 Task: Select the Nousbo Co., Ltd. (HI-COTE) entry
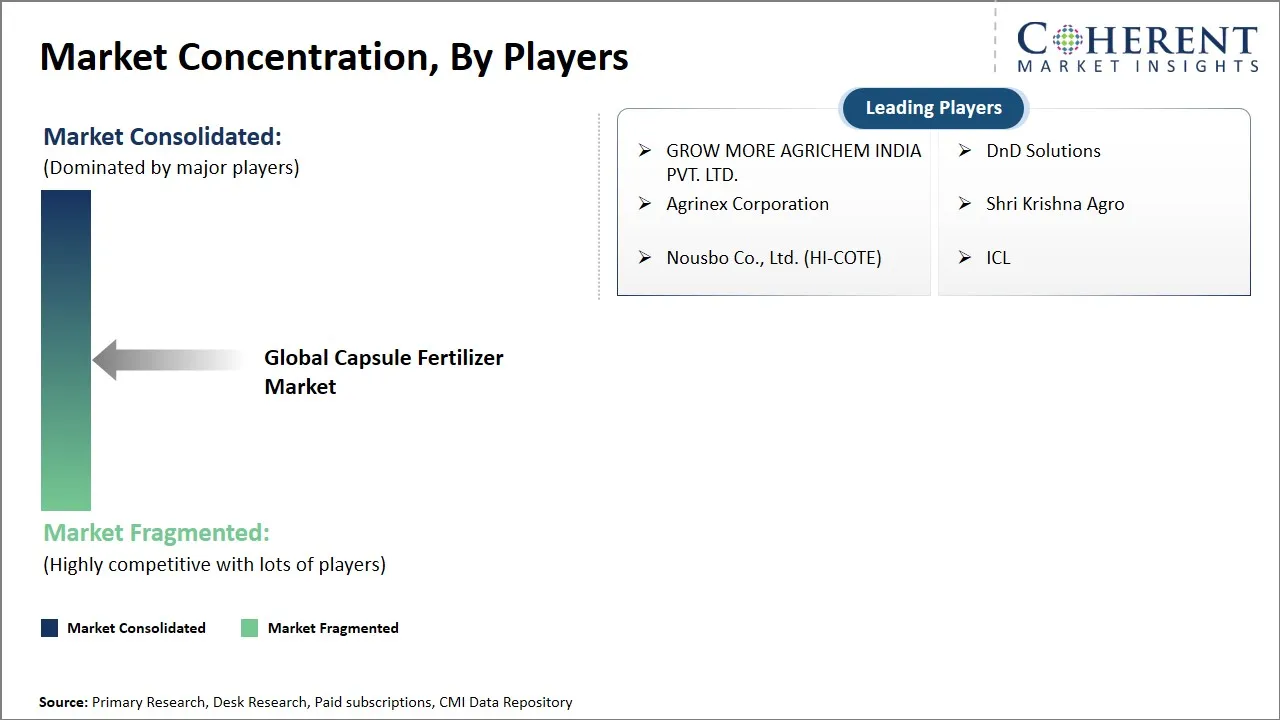pyautogui.click(x=774, y=258)
